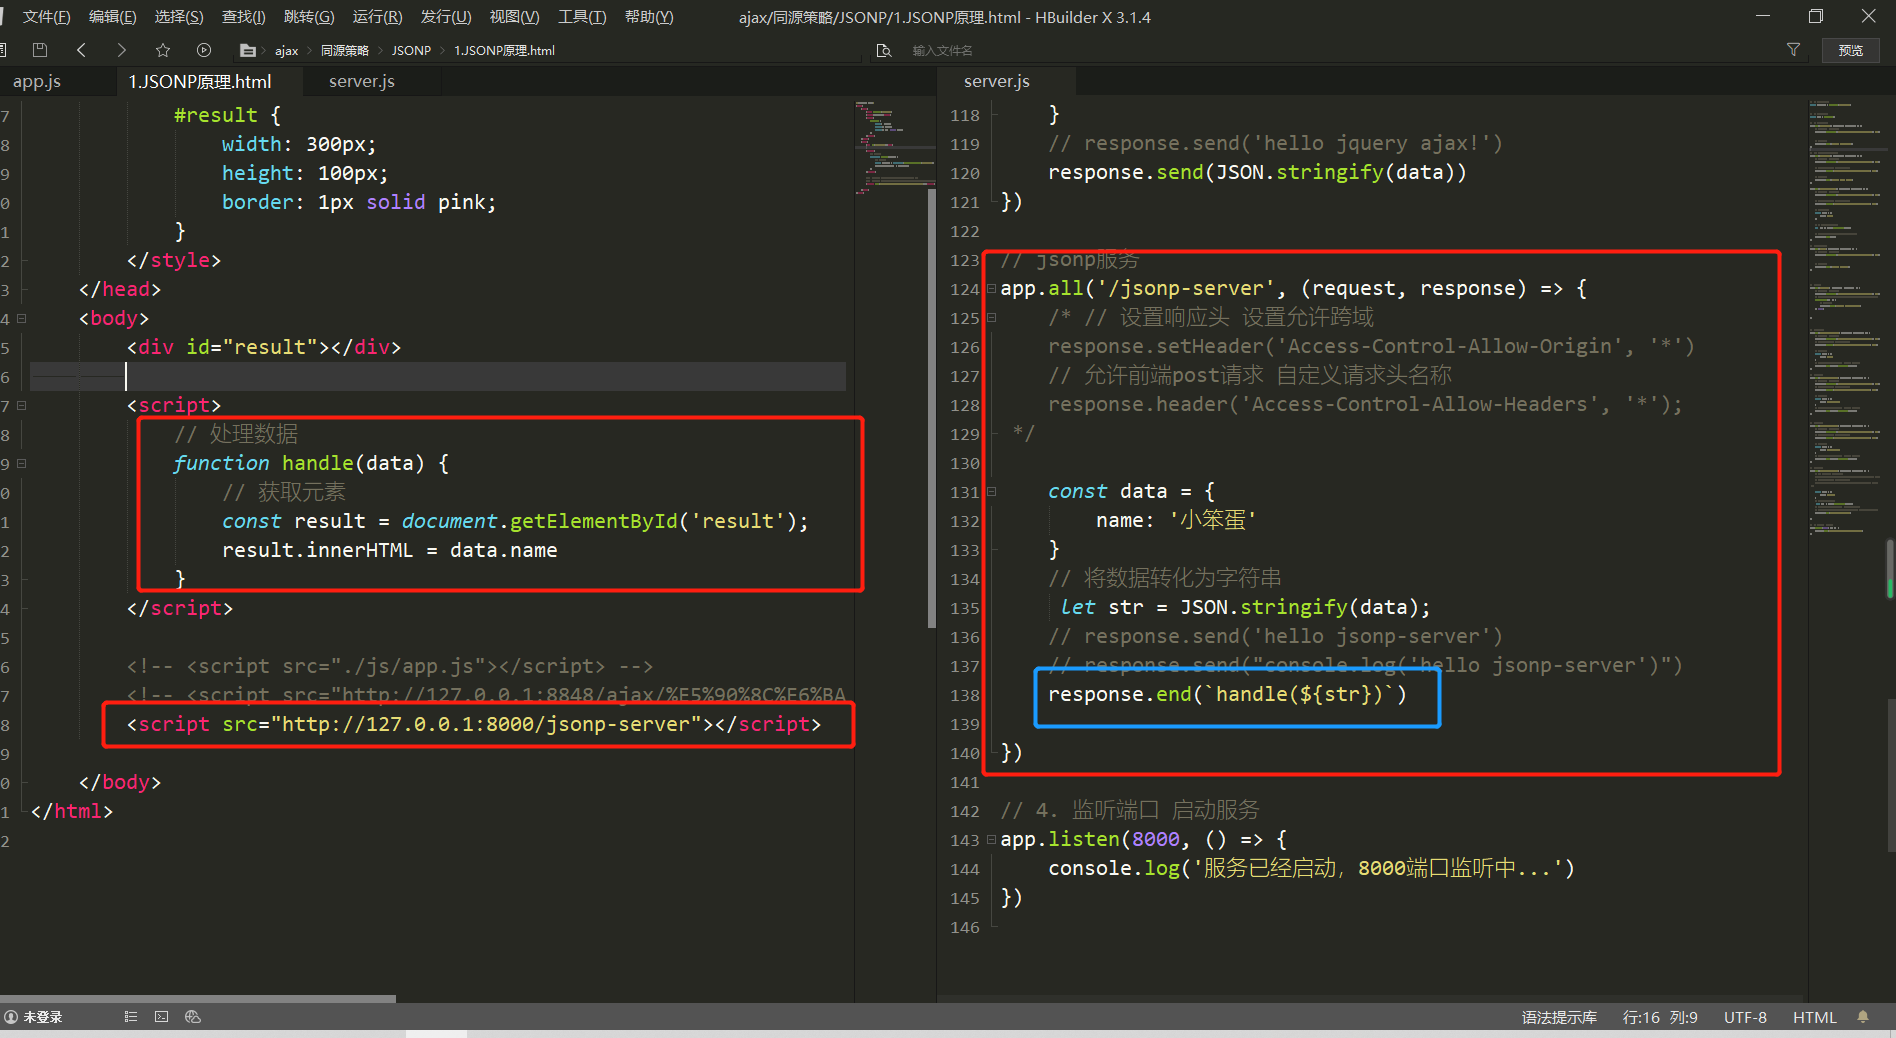Collapse app.listen fold at line 143

click(991, 839)
